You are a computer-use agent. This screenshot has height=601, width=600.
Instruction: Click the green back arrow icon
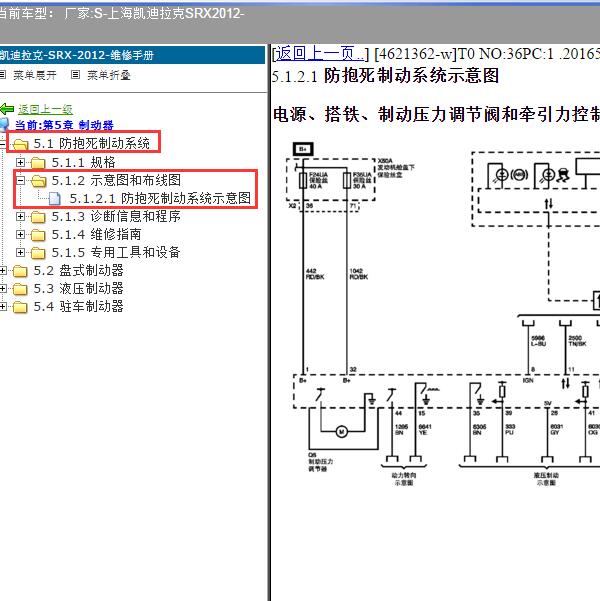[7, 109]
